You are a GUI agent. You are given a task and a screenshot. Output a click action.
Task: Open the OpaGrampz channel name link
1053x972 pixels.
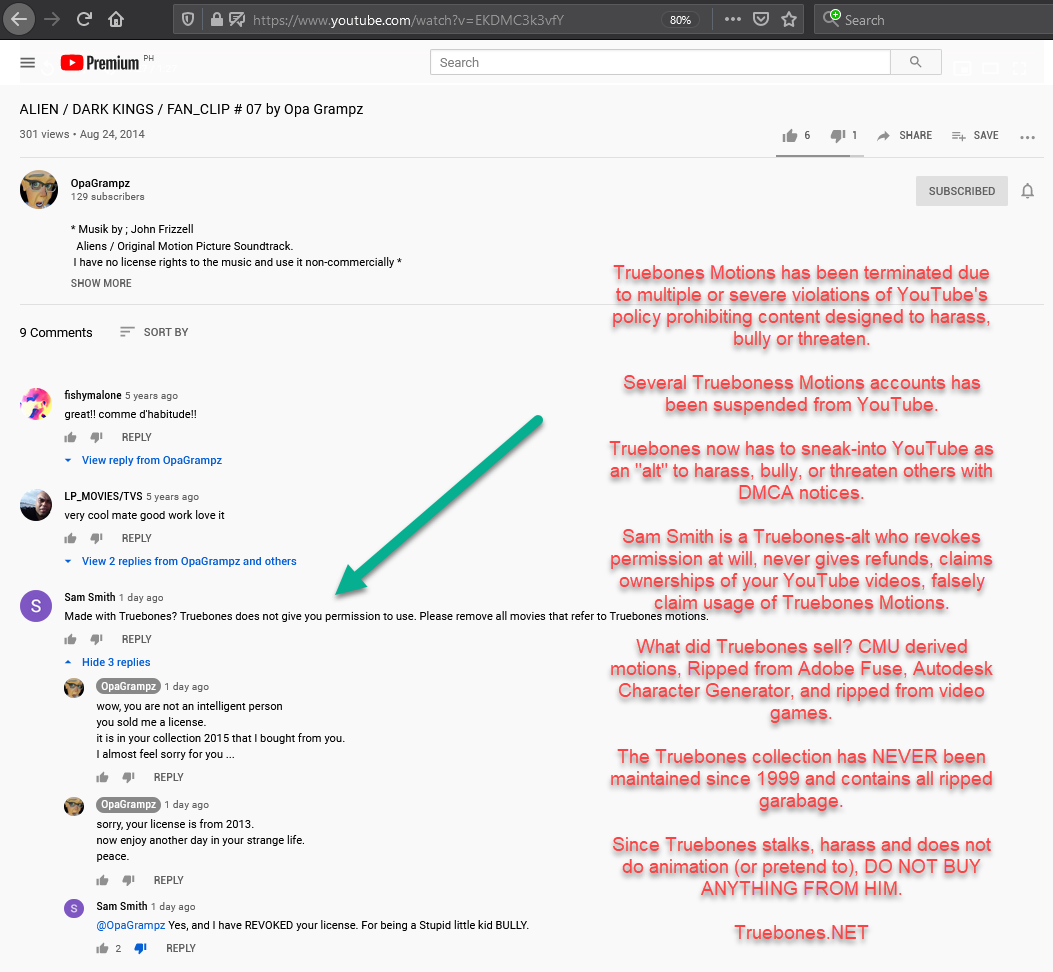100,183
